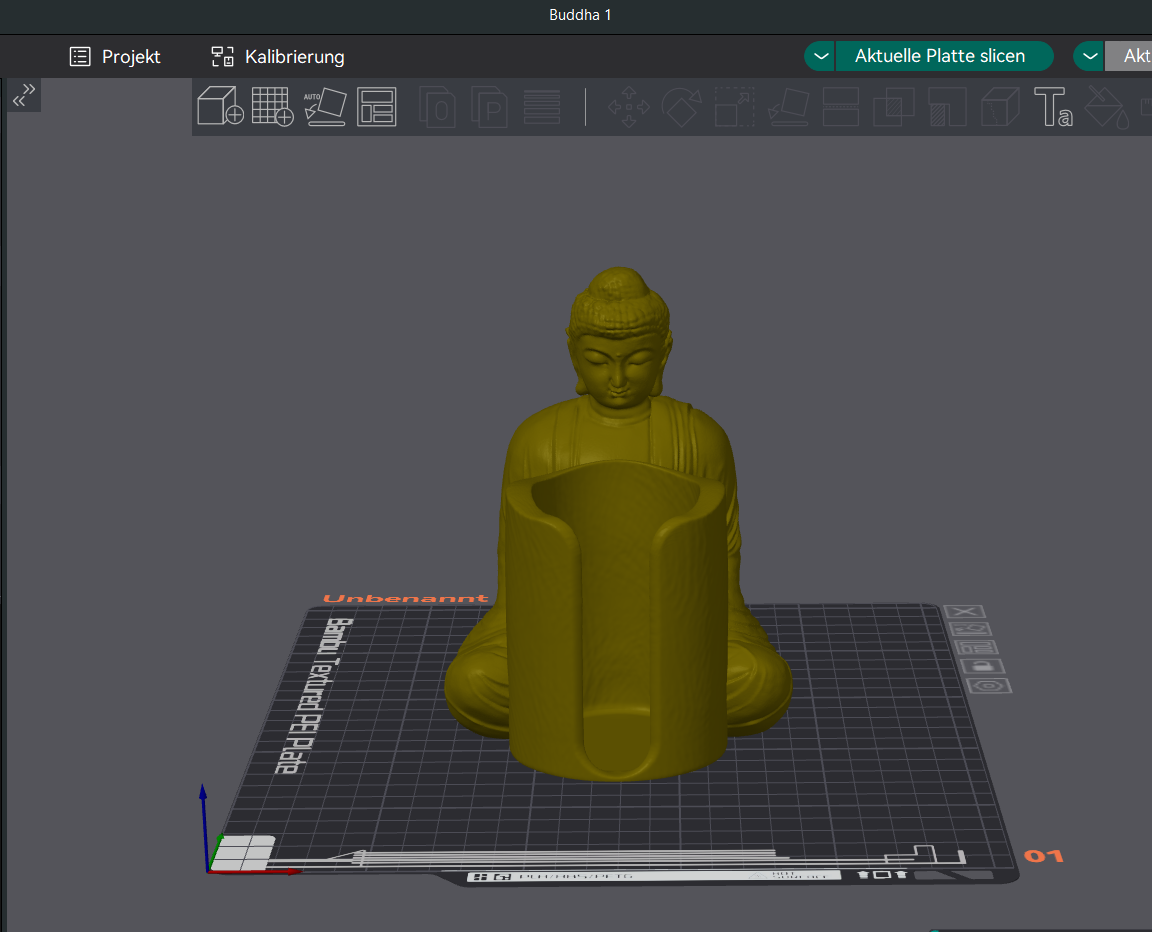This screenshot has height=932, width=1152.
Task: Switch to the Kalibrierung tab
Action: coord(278,57)
